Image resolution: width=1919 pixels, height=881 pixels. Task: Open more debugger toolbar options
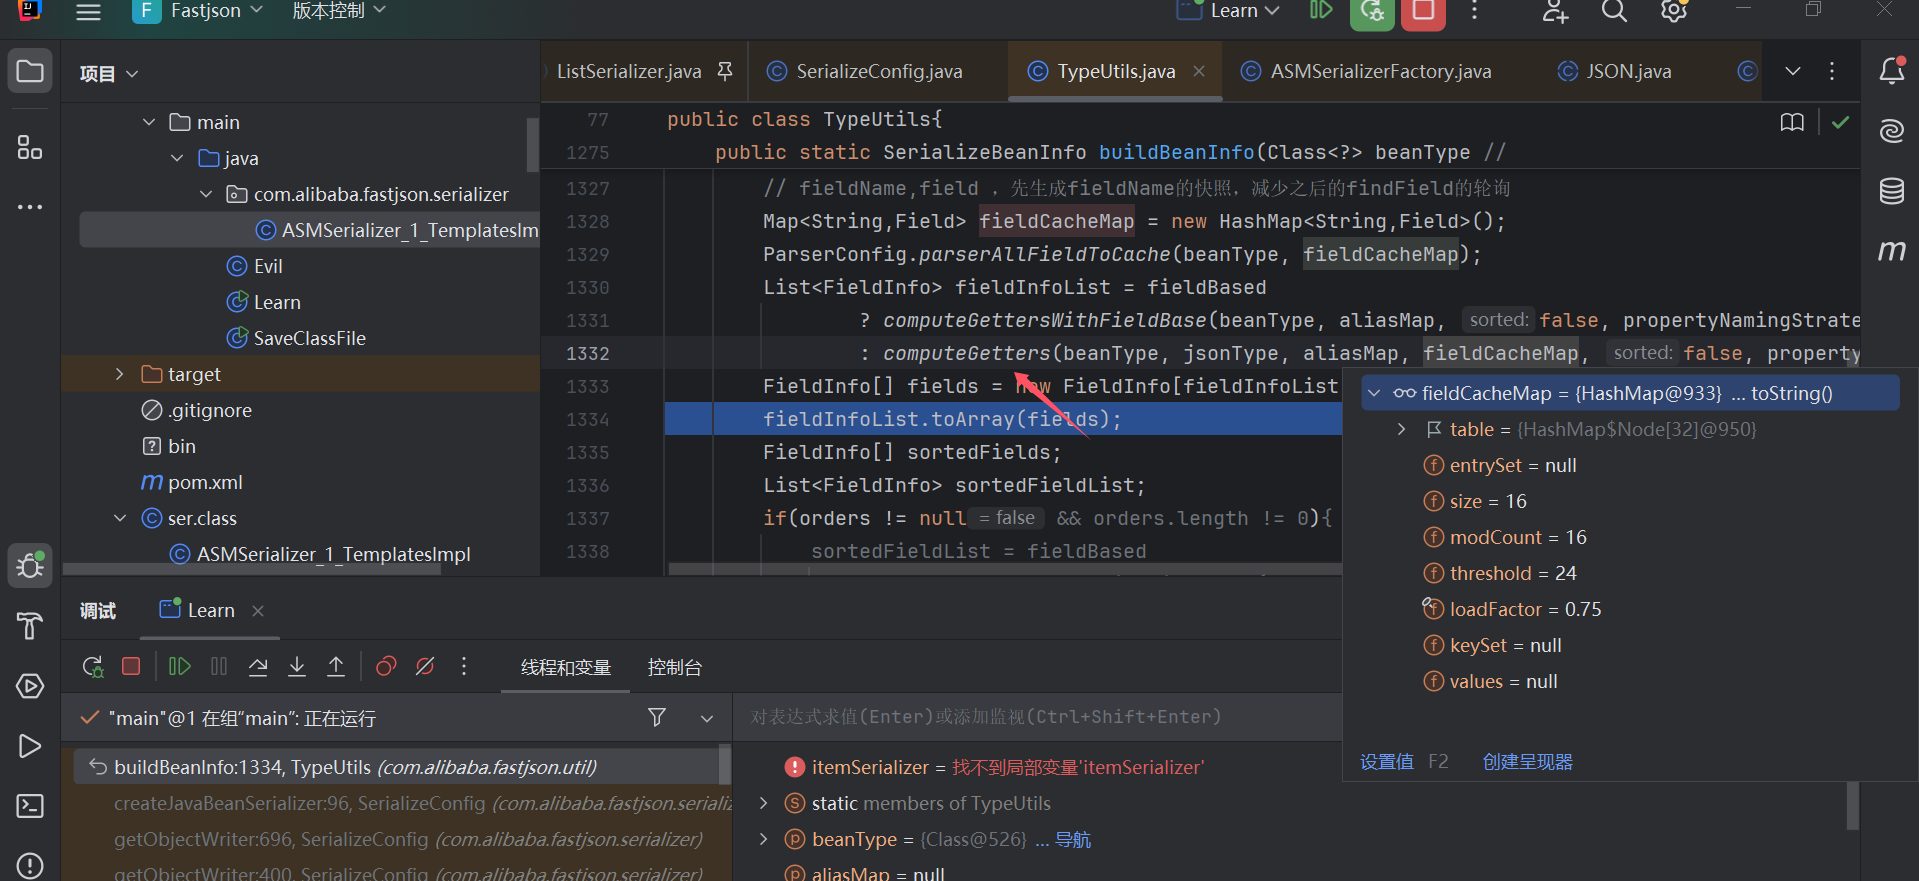click(464, 667)
